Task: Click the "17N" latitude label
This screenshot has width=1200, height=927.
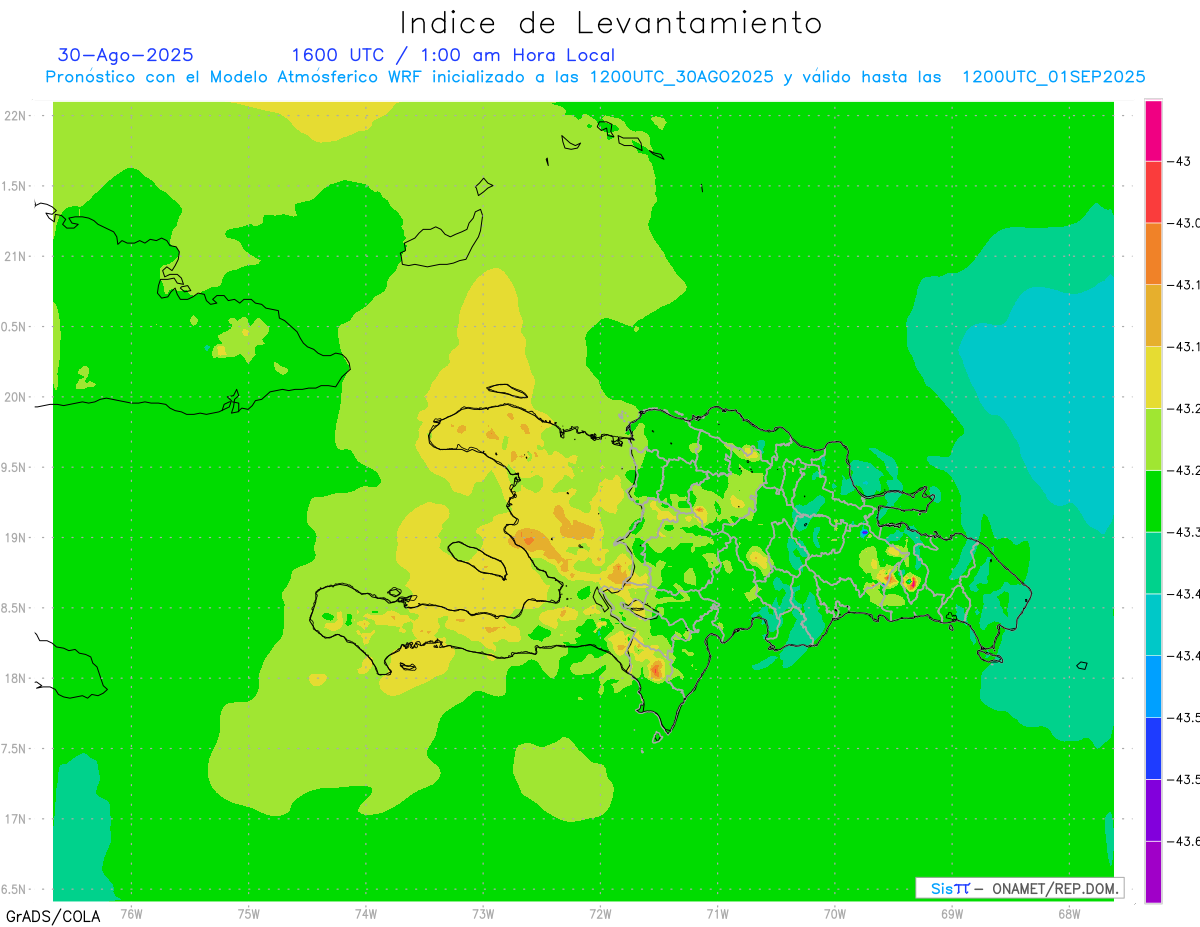Action: click(17, 819)
